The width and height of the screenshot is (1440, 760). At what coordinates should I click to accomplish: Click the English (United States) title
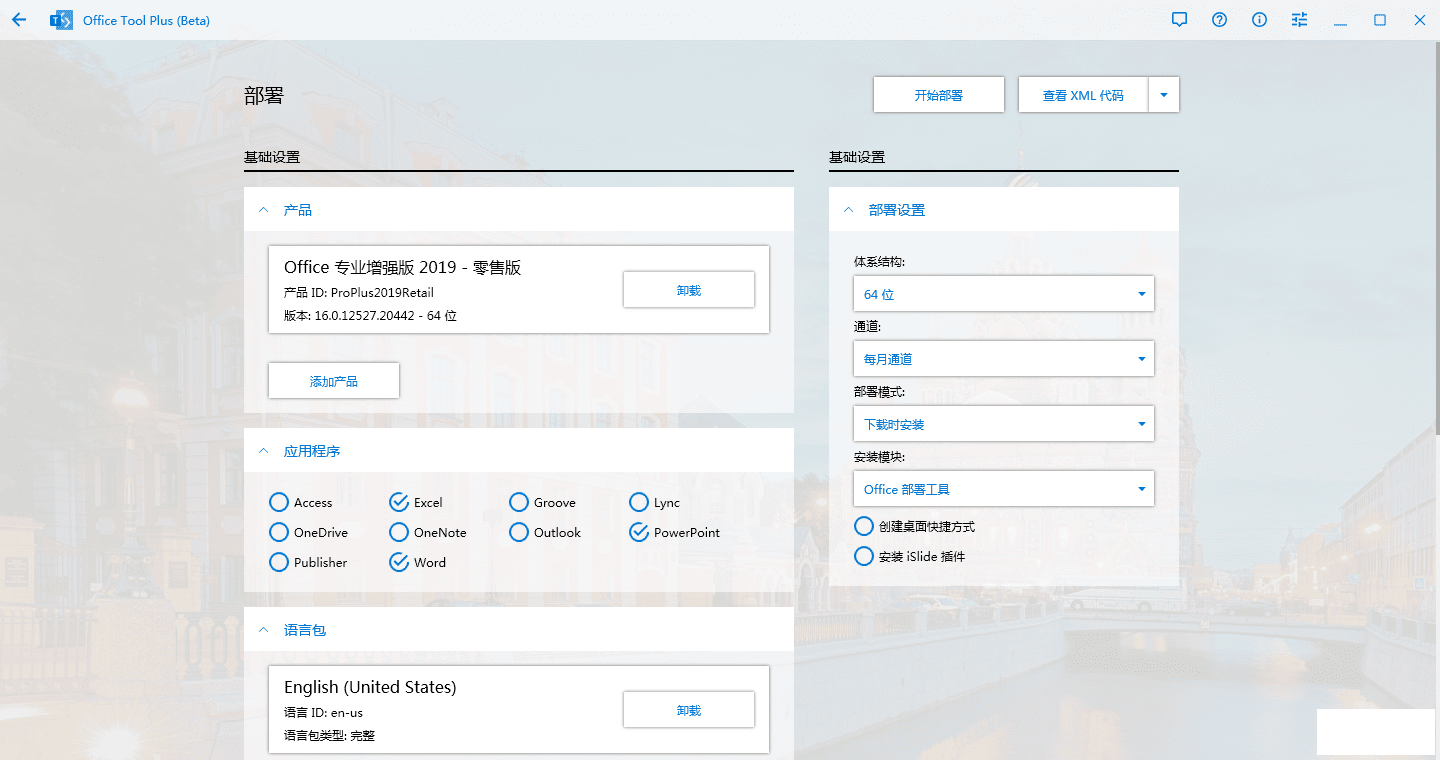(370, 687)
